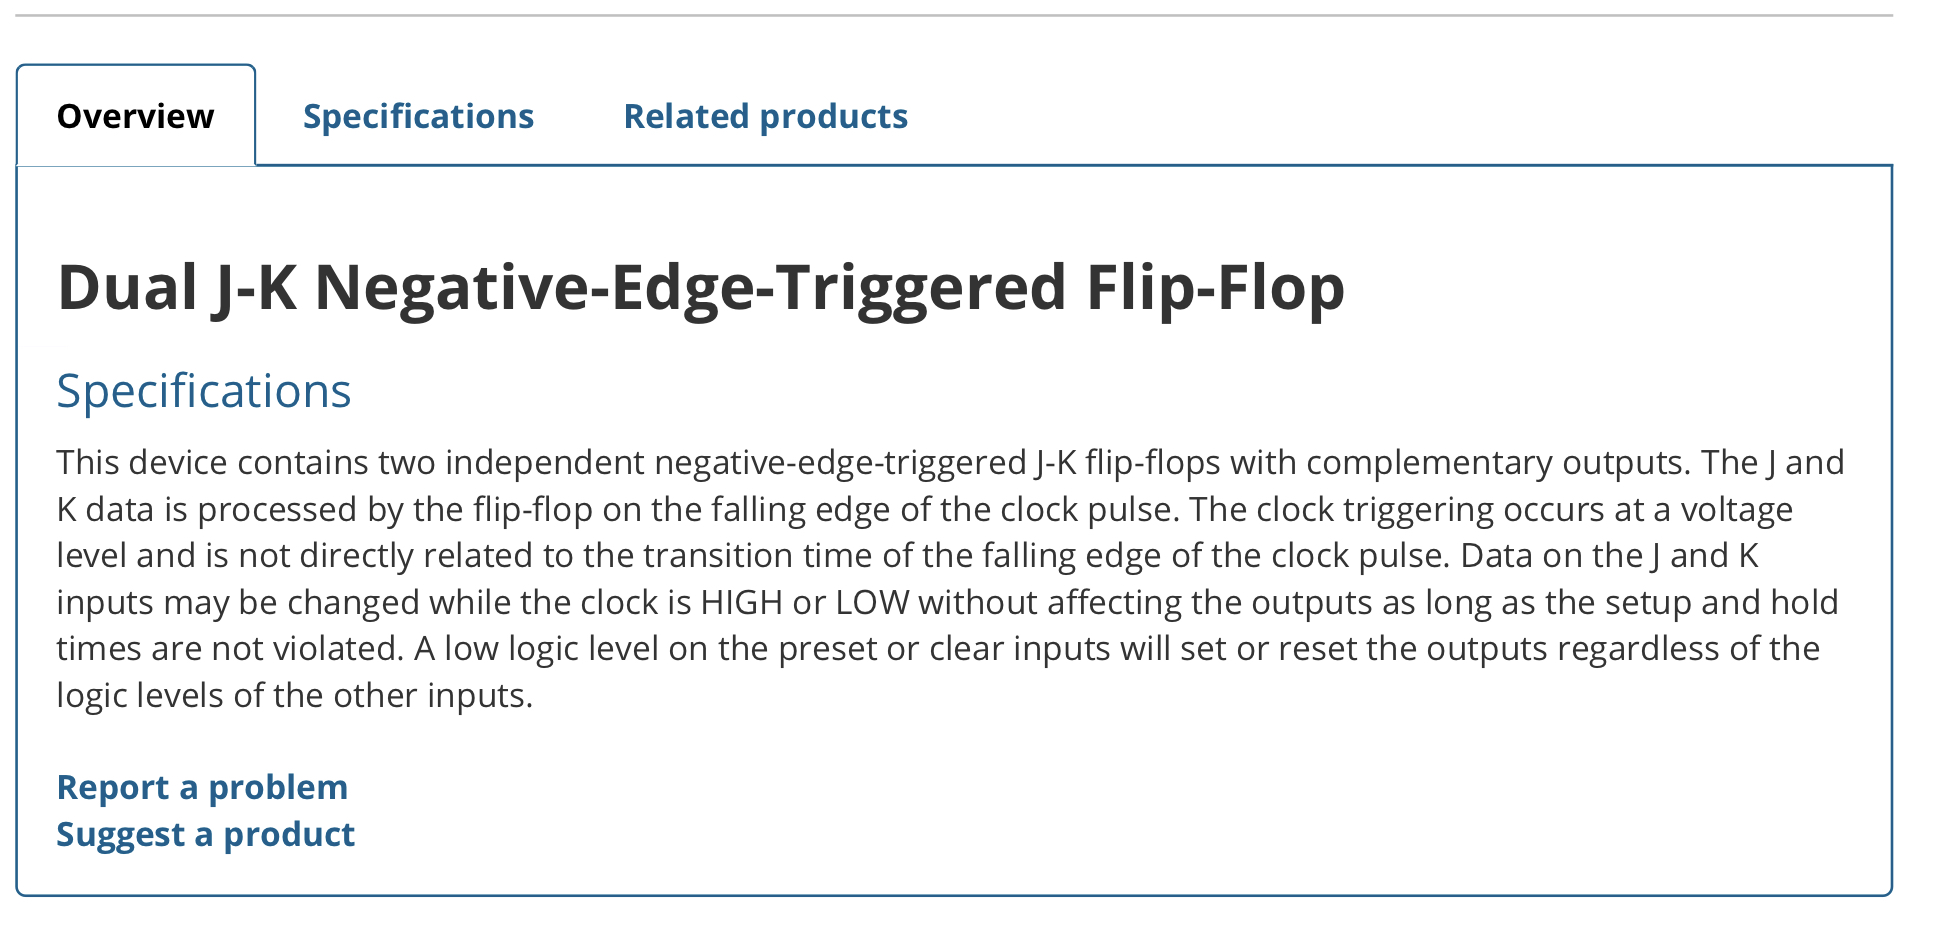Select the Overview tab
Image resolution: width=1952 pixels, height=941 pixels.
point(136,116)
